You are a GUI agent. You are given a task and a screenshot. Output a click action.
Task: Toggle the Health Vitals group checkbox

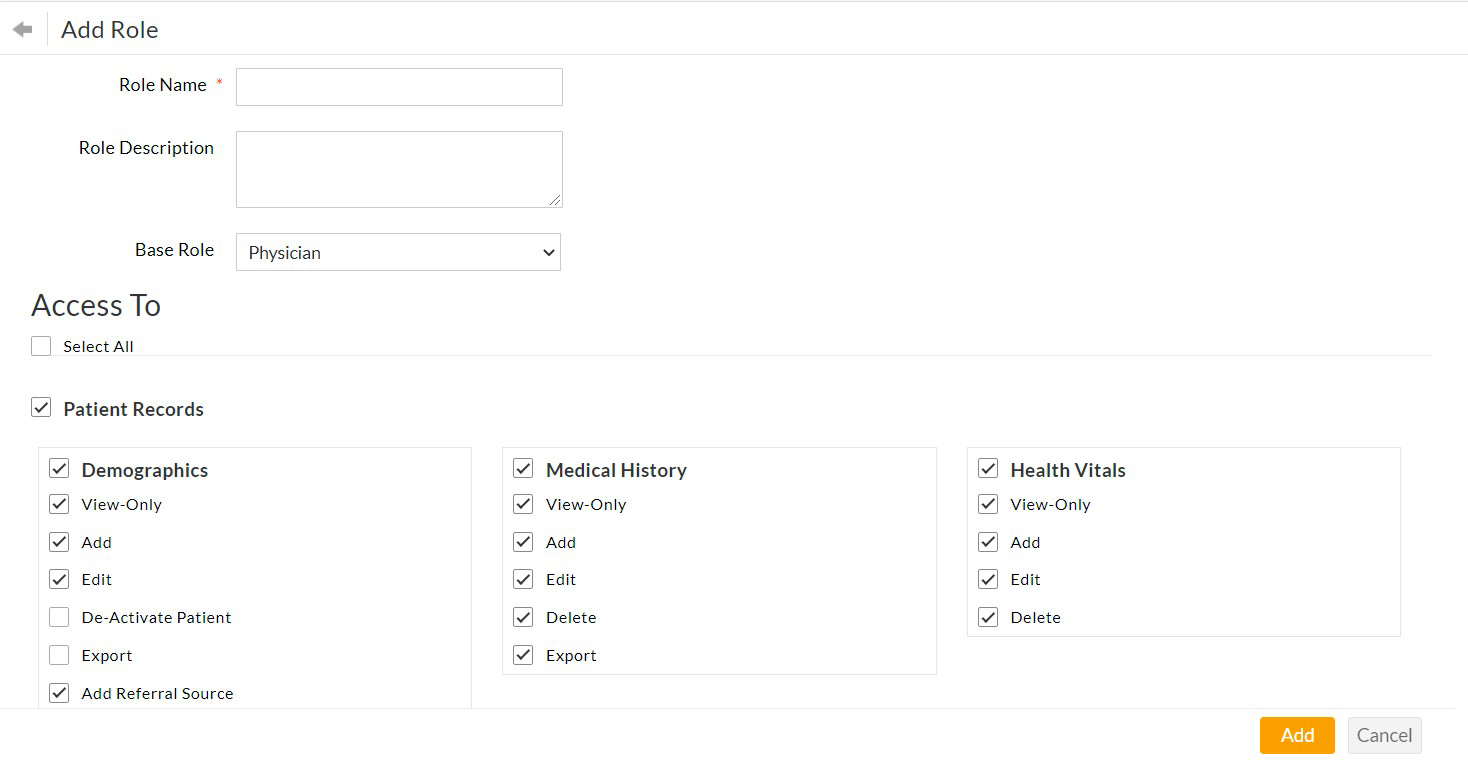pos(988,469)
